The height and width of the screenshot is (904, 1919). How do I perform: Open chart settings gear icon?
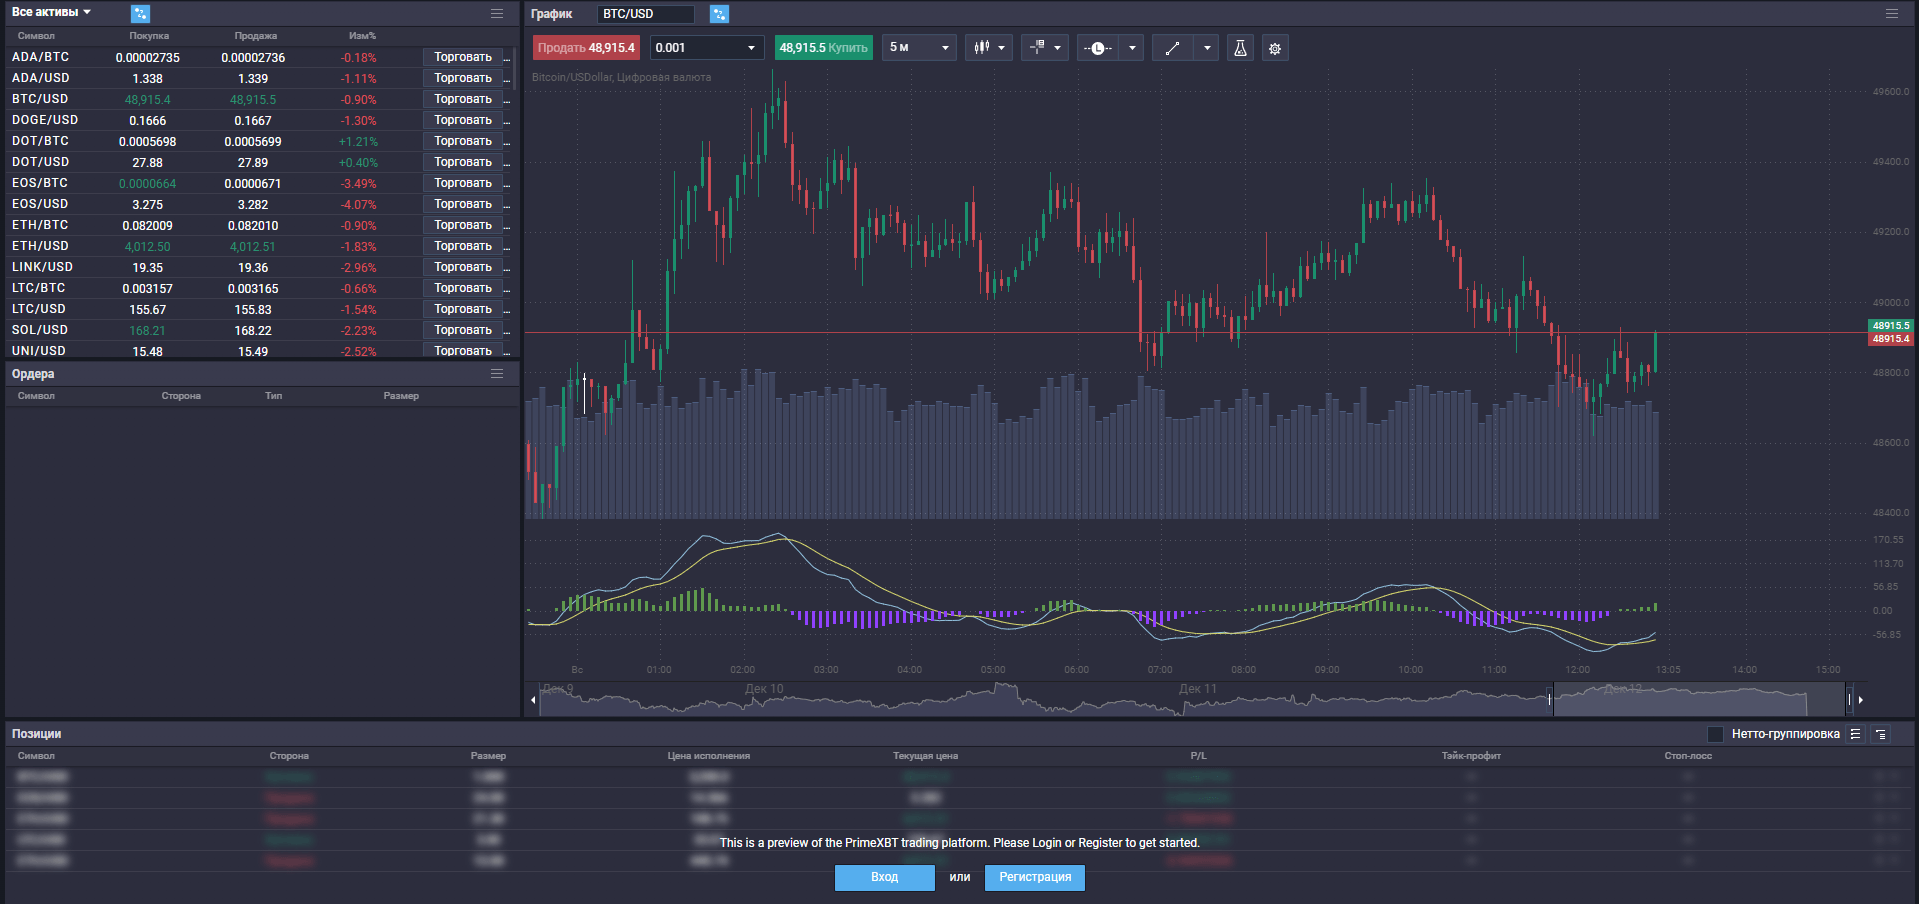point(1275,48)
